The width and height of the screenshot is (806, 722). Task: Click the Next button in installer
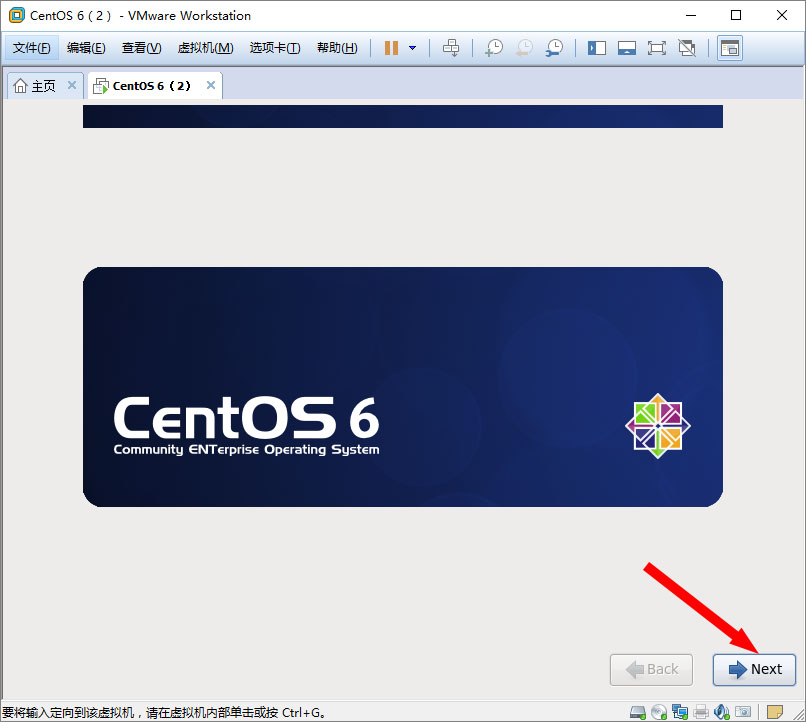click(x=754, y=669)
